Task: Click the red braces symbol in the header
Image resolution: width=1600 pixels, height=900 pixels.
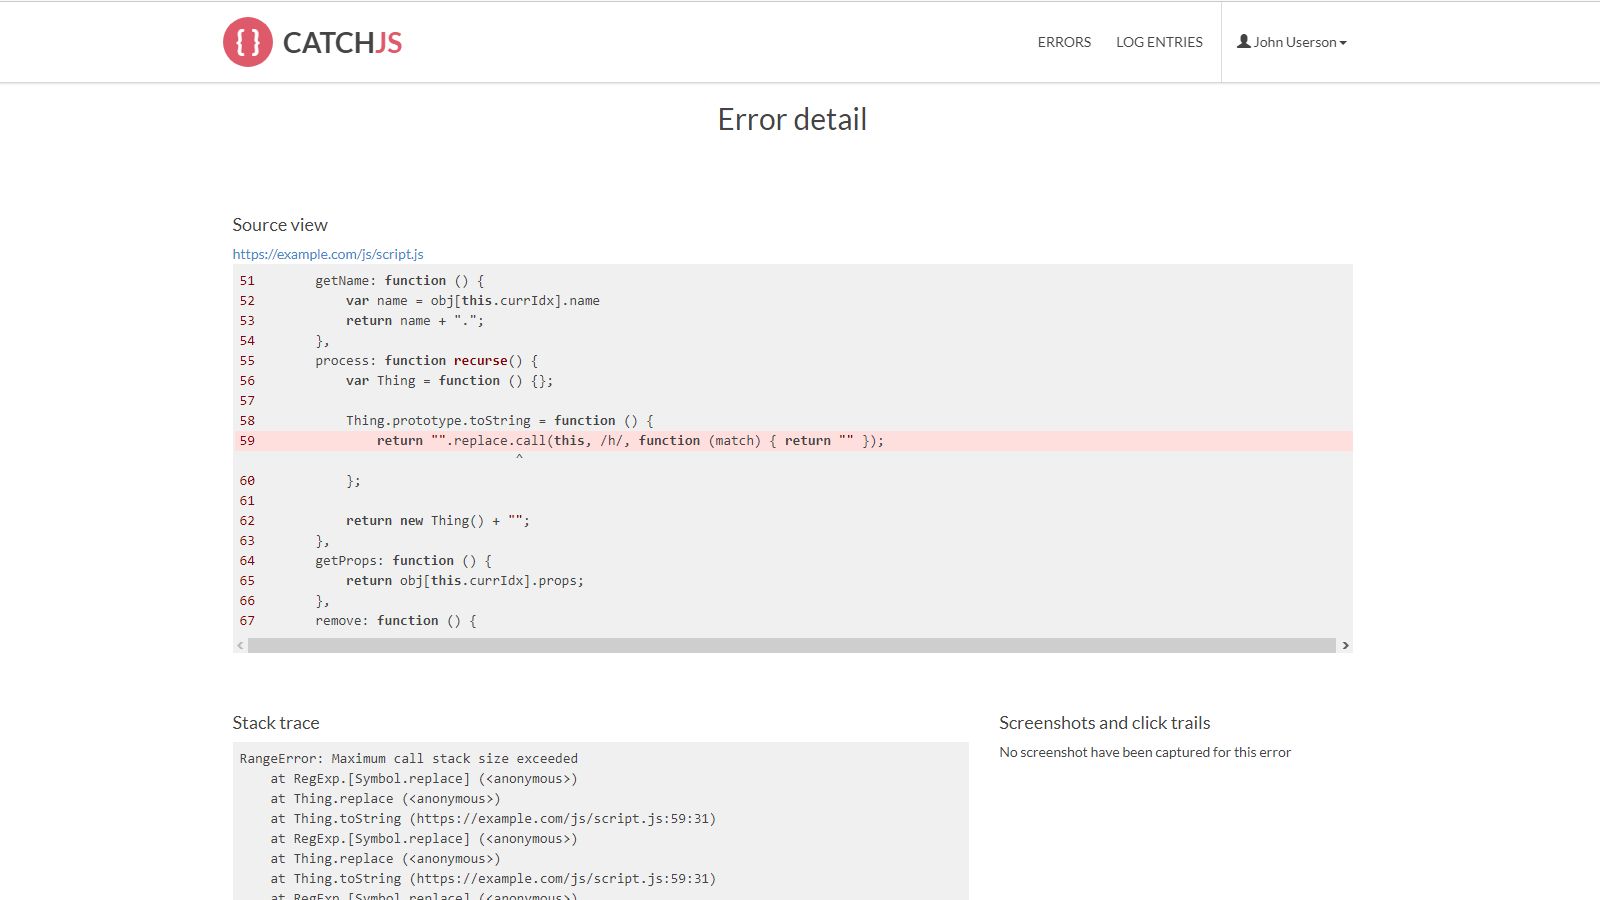Action: tap(246, 41)
